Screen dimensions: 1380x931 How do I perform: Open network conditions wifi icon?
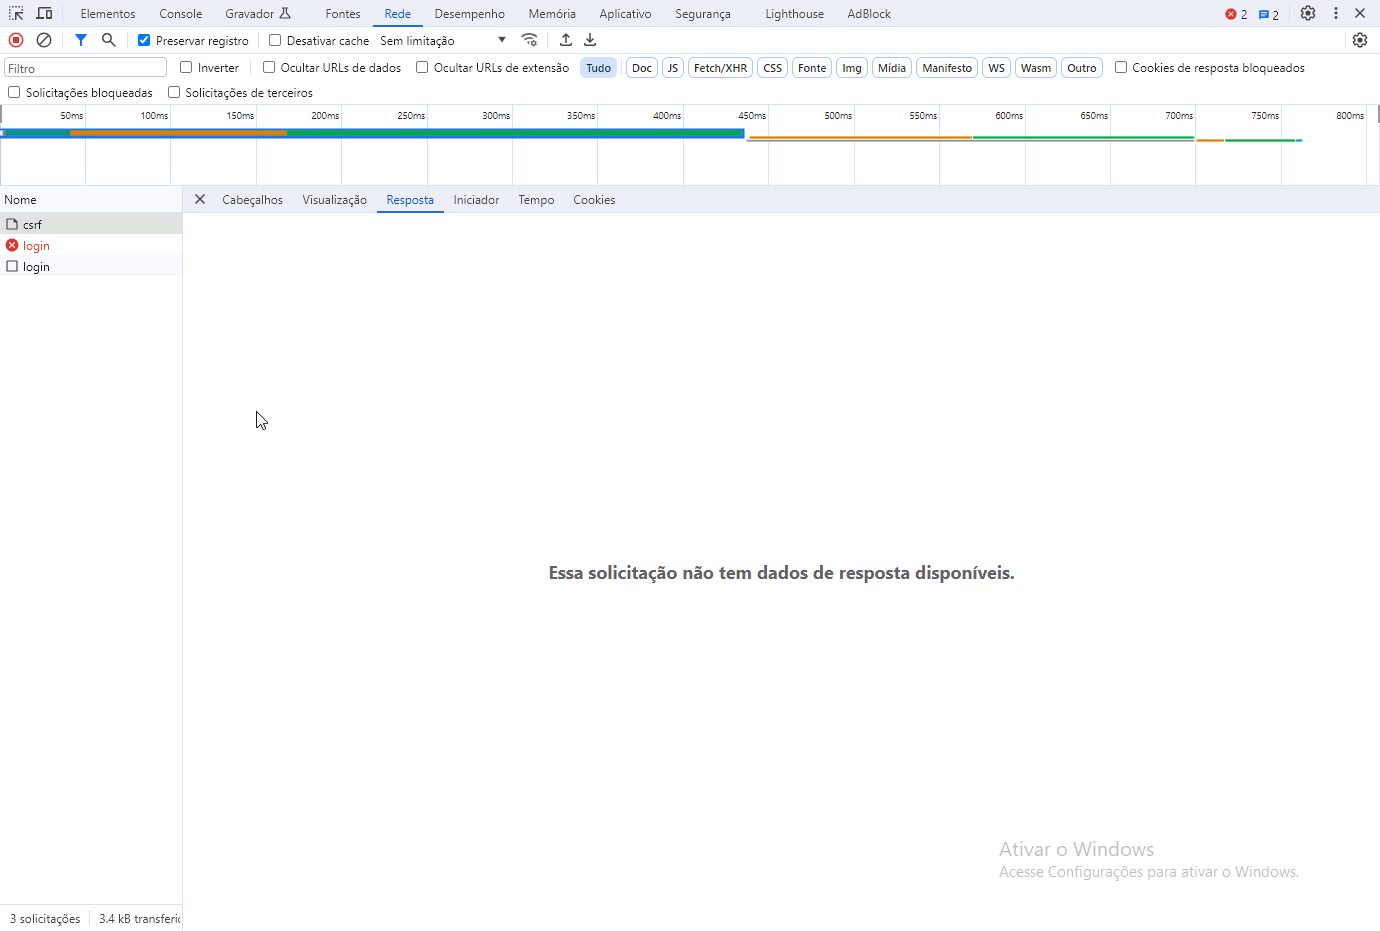pos(529,40)
